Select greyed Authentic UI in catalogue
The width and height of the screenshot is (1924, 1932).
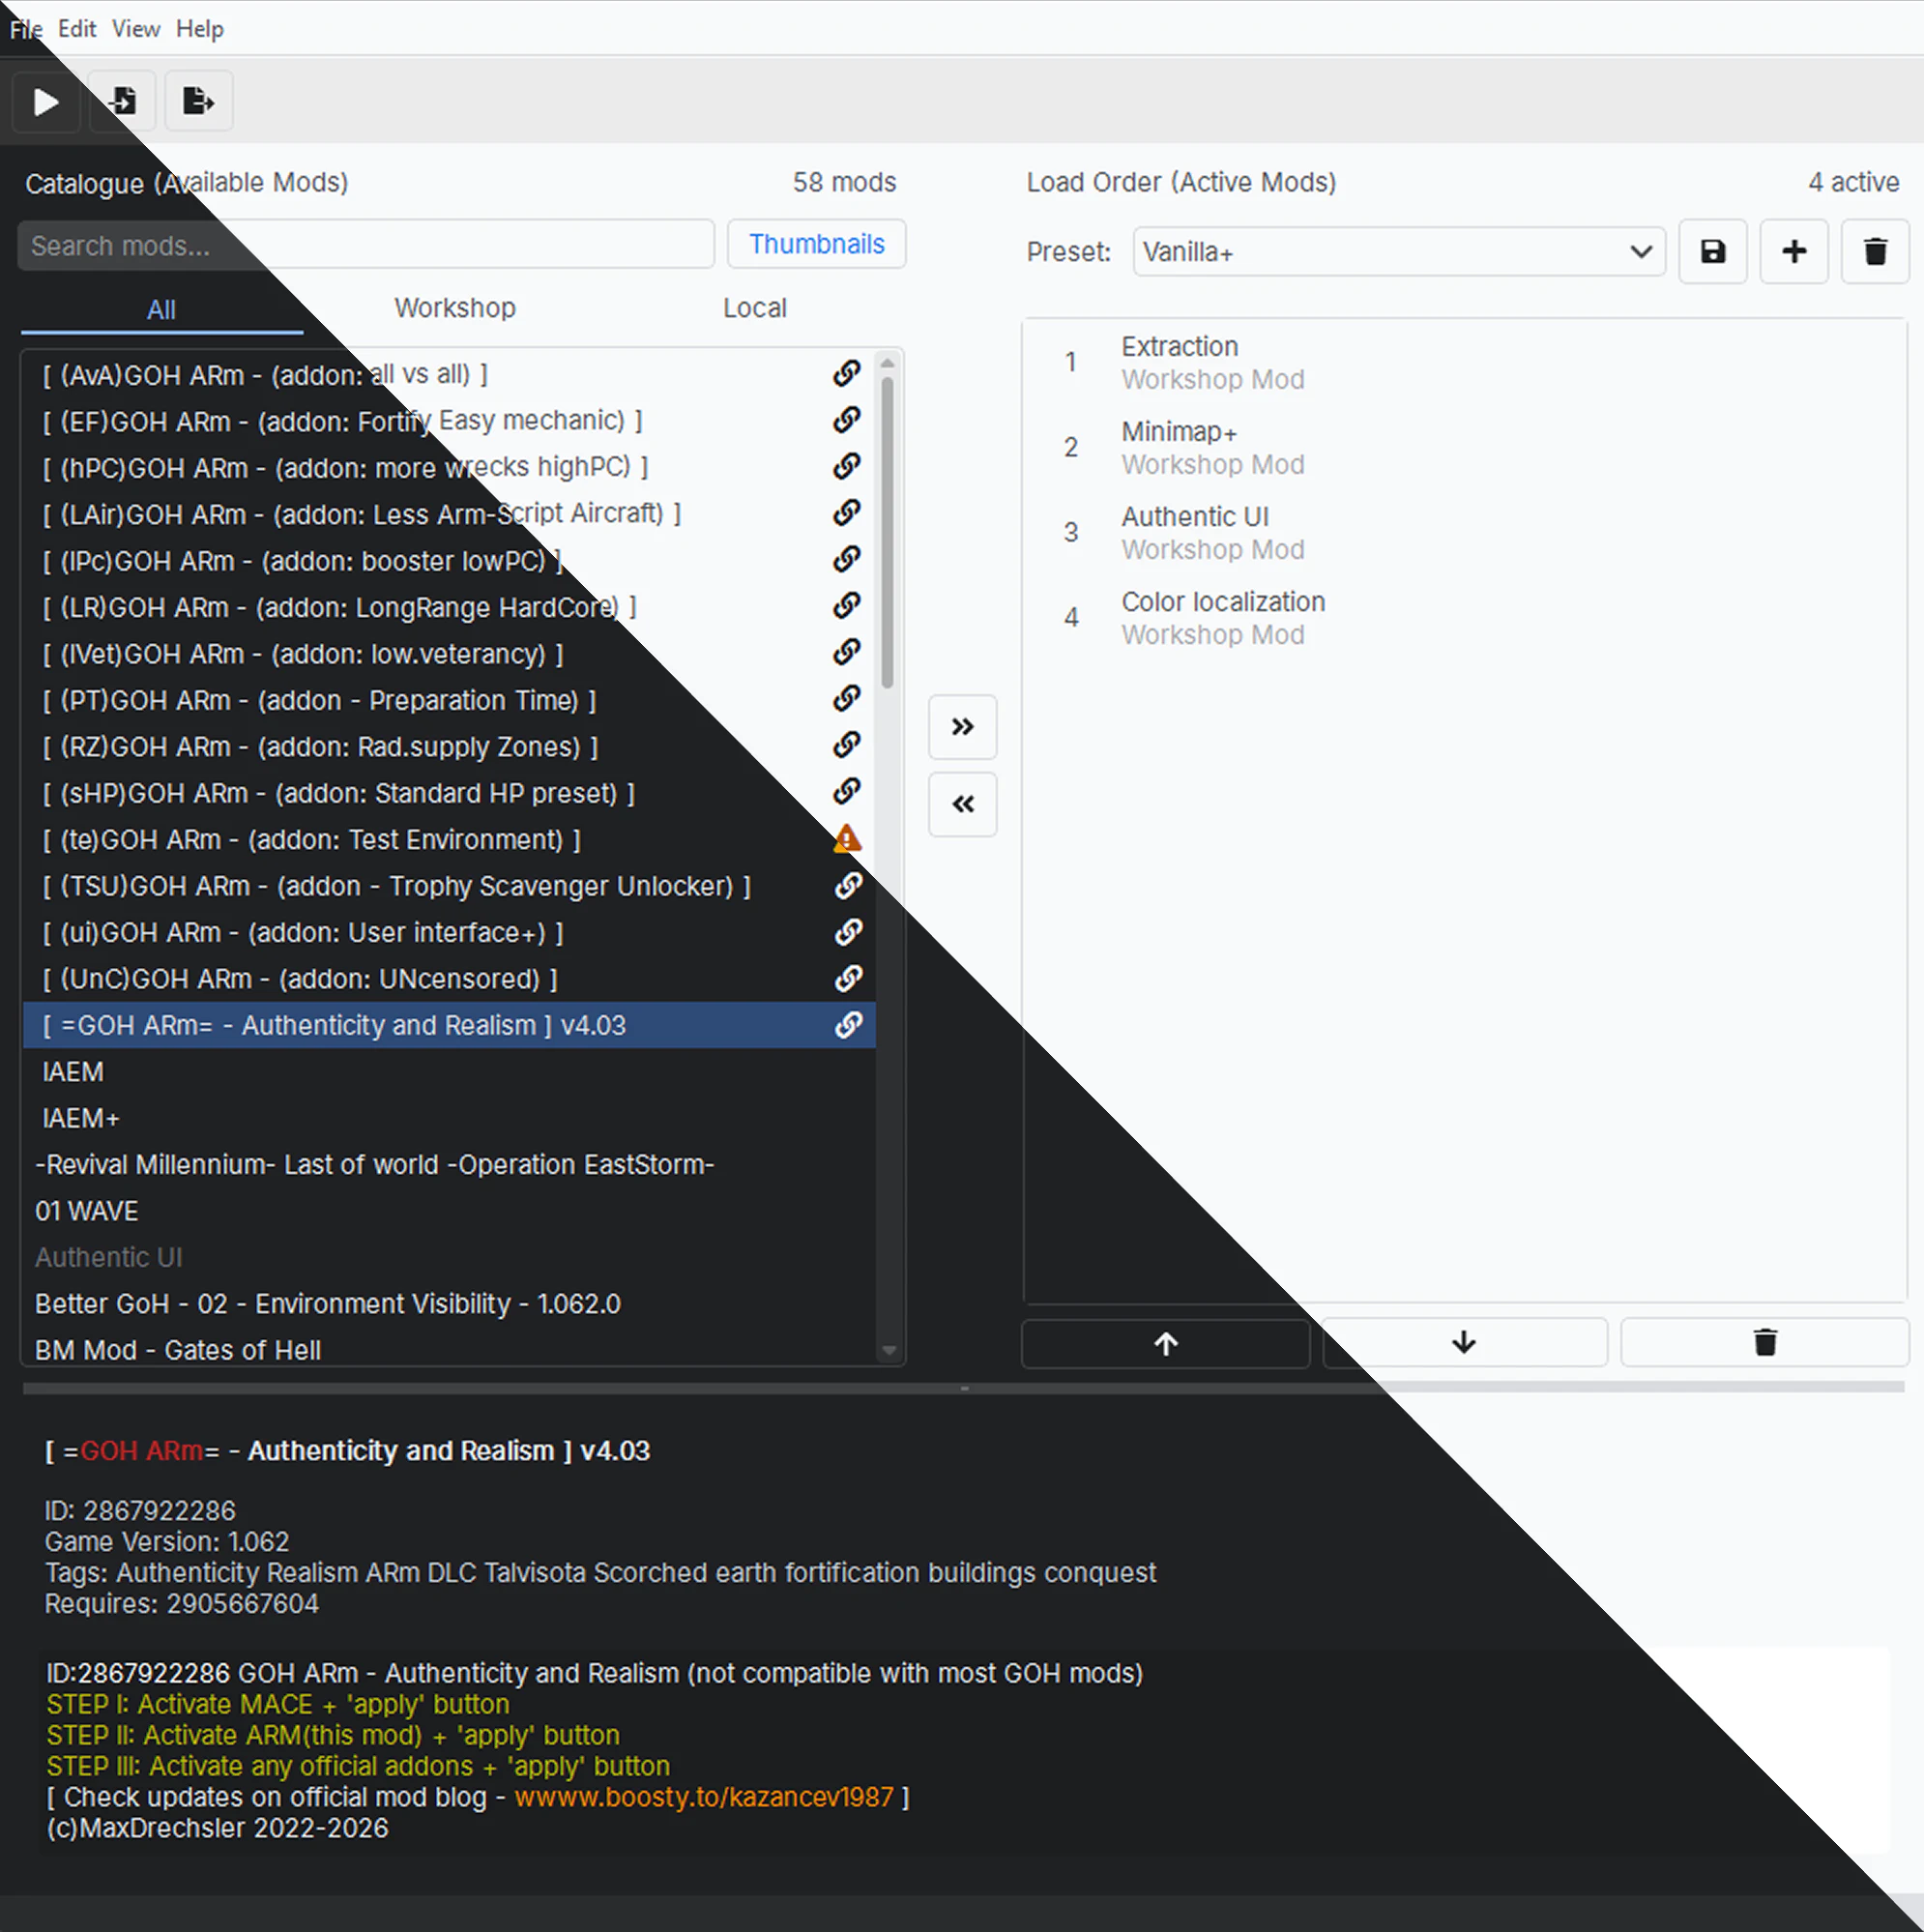(x=449, y=1257)
